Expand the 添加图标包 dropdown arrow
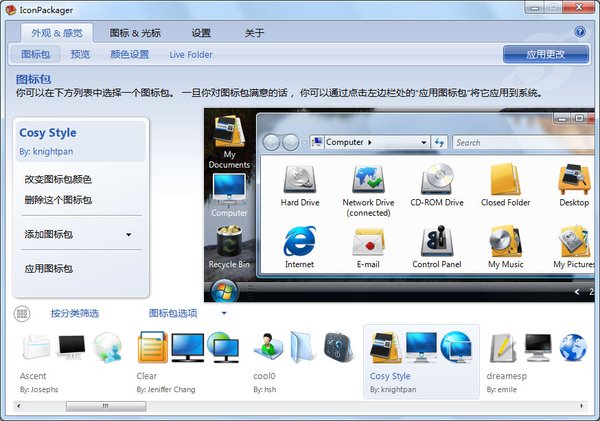This screenshot has width=600, height=421. point(129,235)
